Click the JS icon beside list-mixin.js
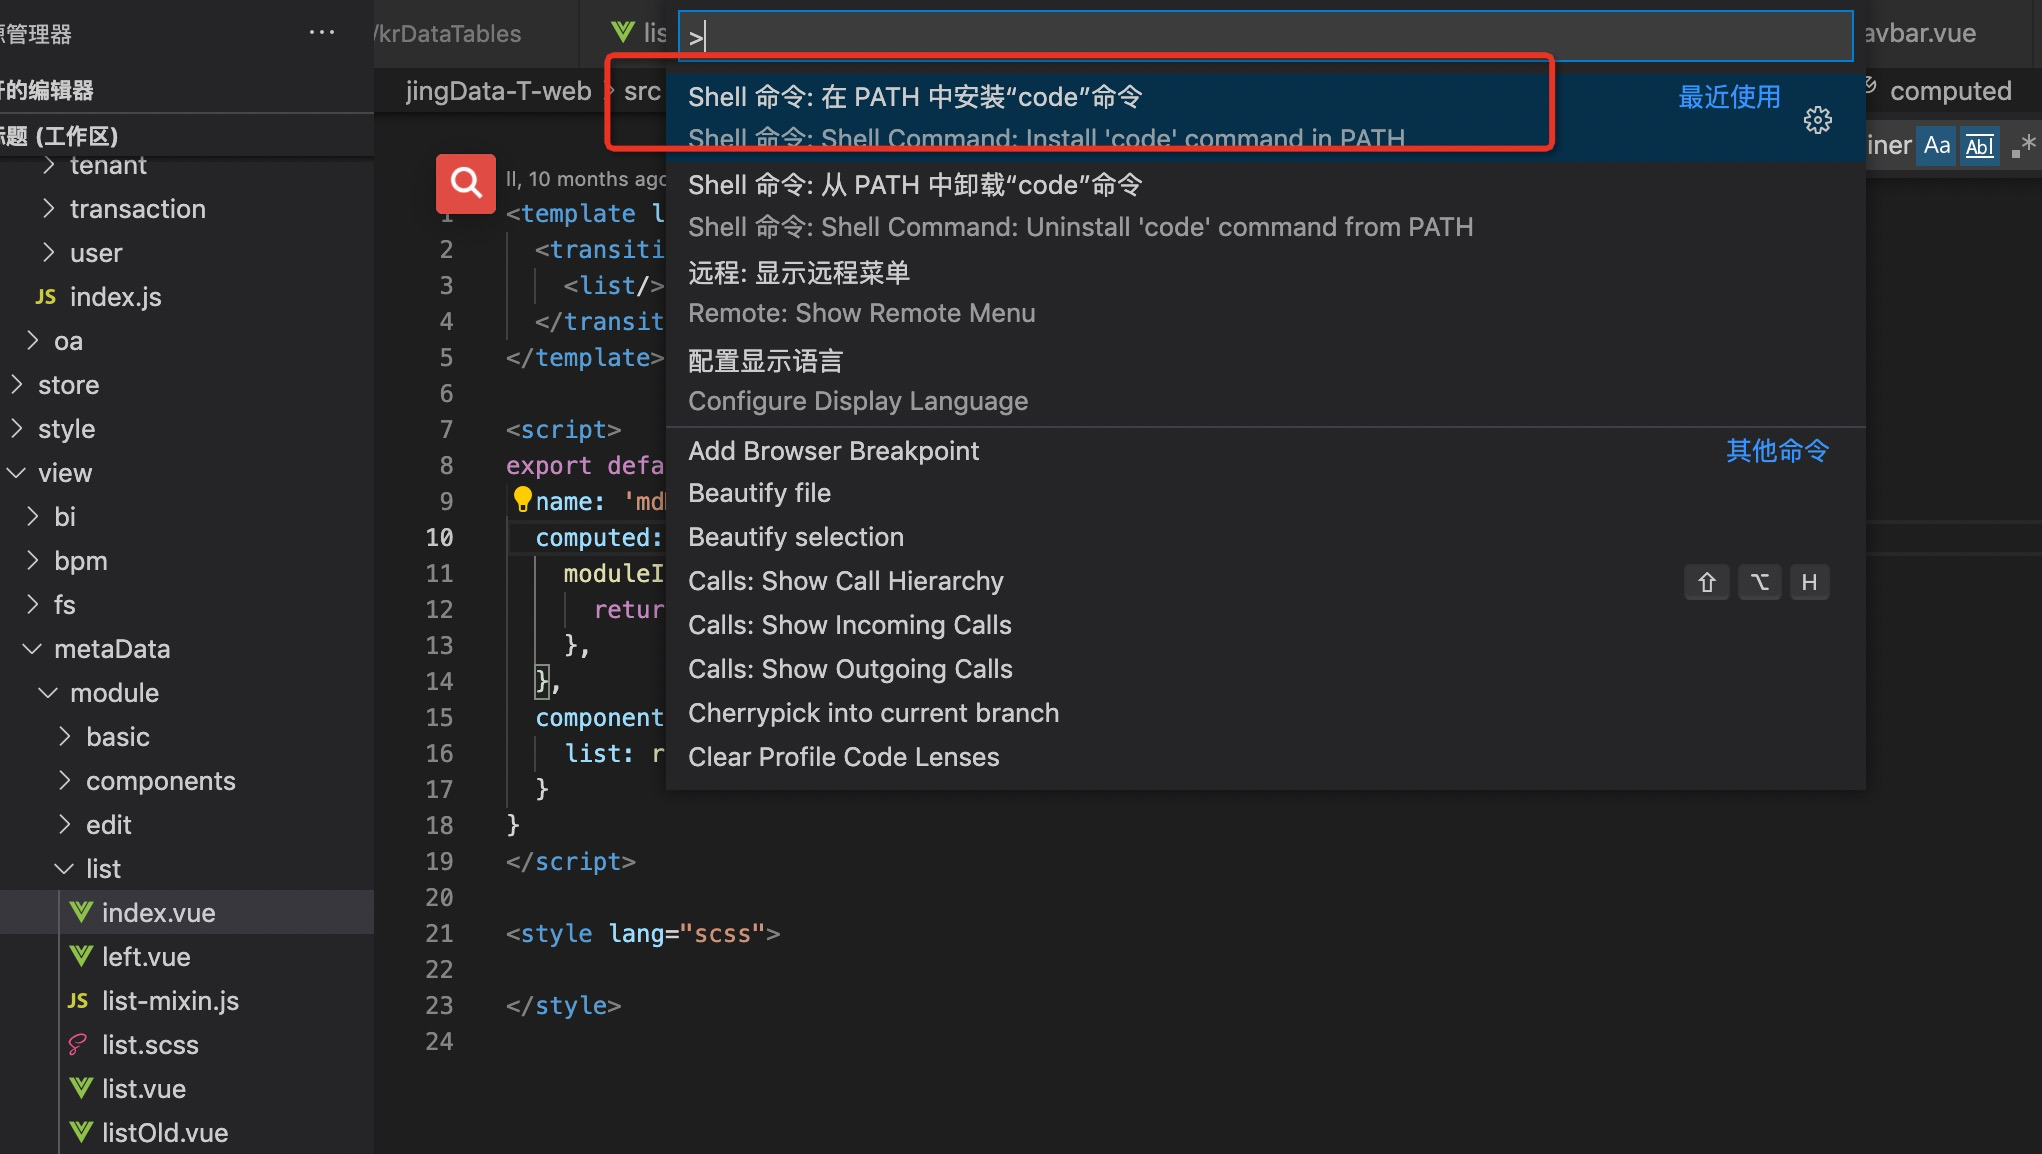 coord(77,1000)
